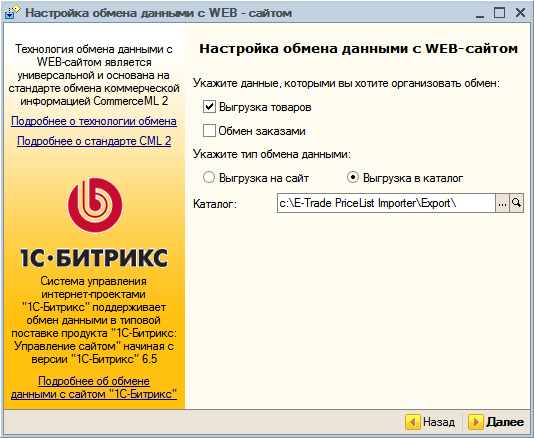Click the 1C-Bitrix red logo image
The height and width of the screenshot is (438, 534).
[x=95, y=205]
